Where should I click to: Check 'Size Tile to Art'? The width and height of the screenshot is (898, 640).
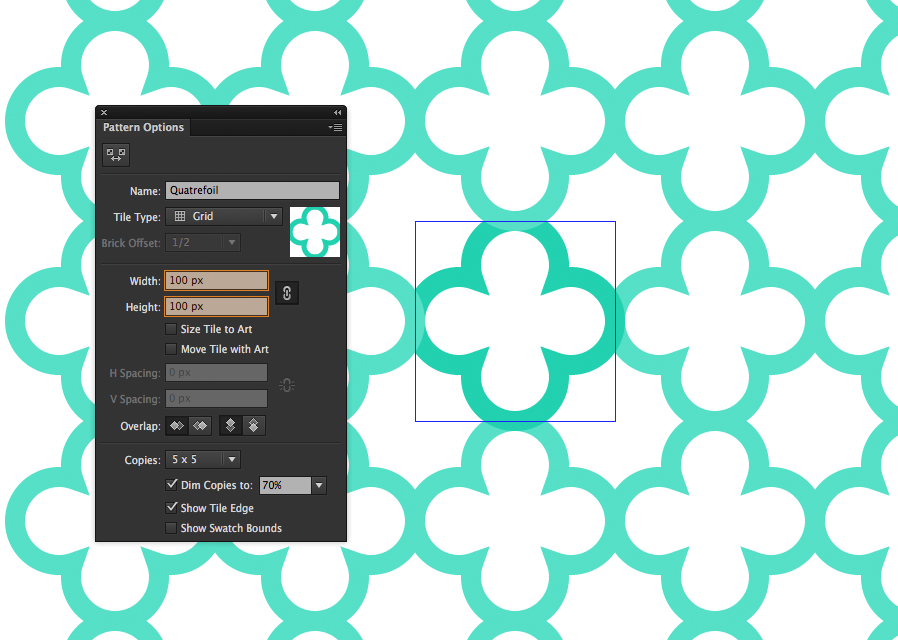(x=170, y=329)
